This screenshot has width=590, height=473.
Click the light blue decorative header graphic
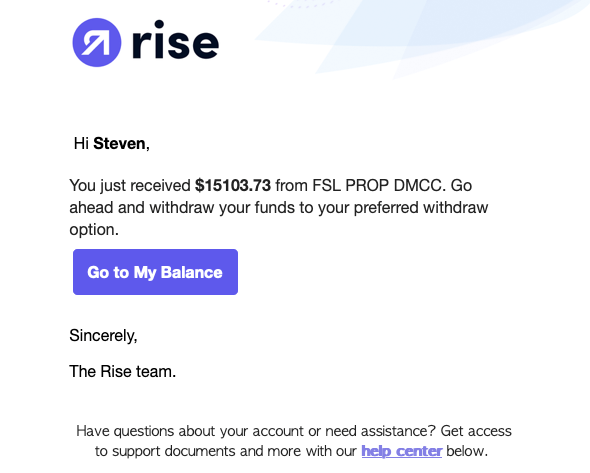click(421, 36)
